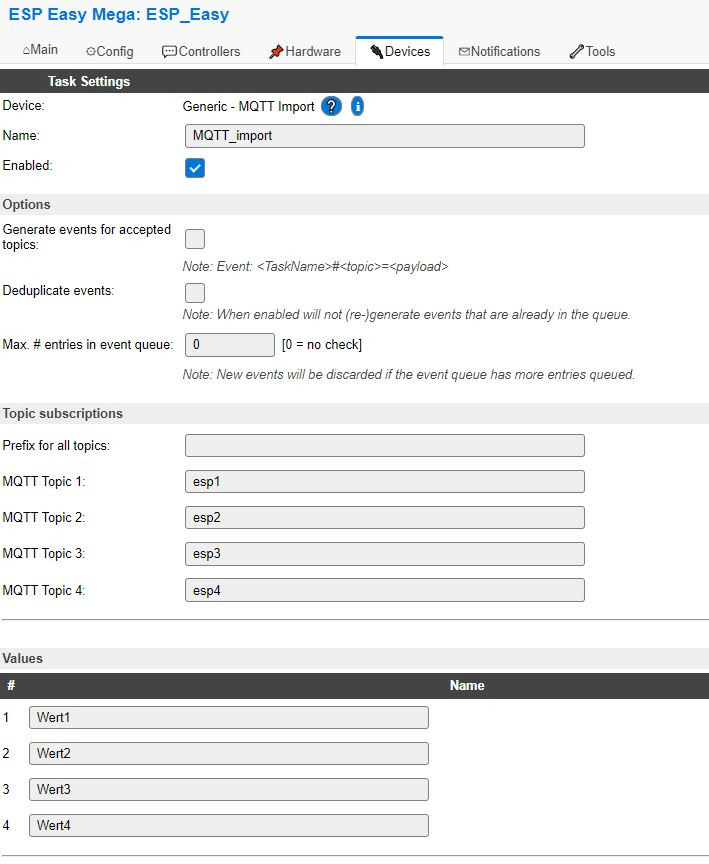This screenshot has width=709, height=864.
Task: Enable Generate events for accepted topics
Action: (194, 239)
